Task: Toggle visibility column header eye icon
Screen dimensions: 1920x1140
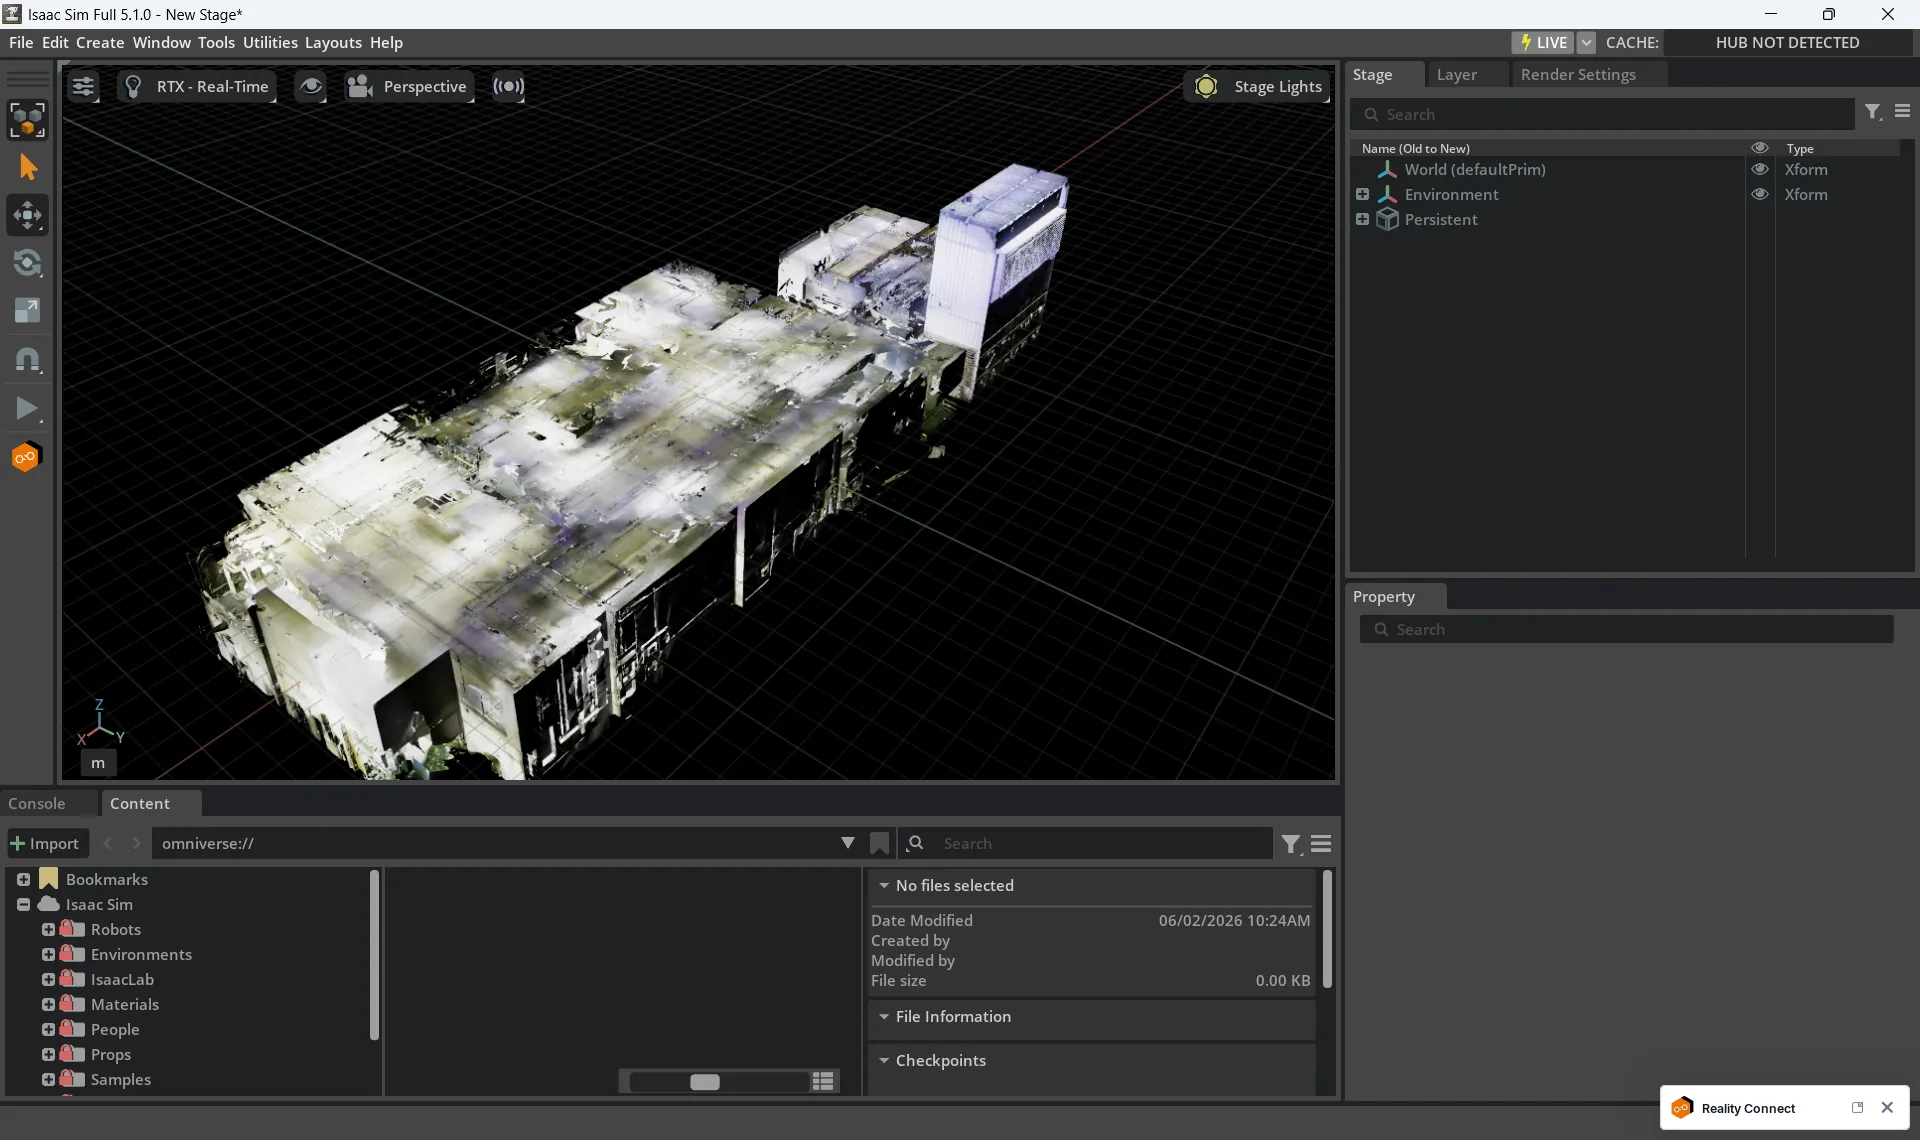Action: click(x=1760, y=148)
